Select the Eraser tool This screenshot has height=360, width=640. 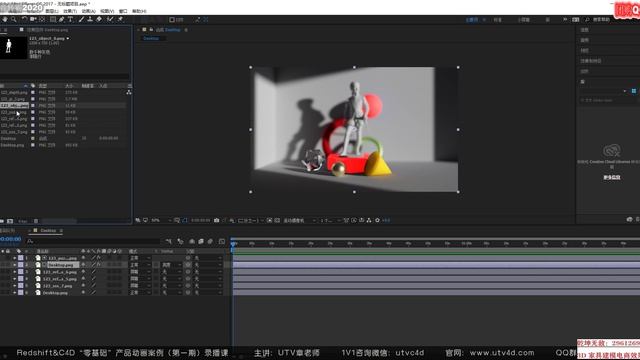tap(99, 19)
